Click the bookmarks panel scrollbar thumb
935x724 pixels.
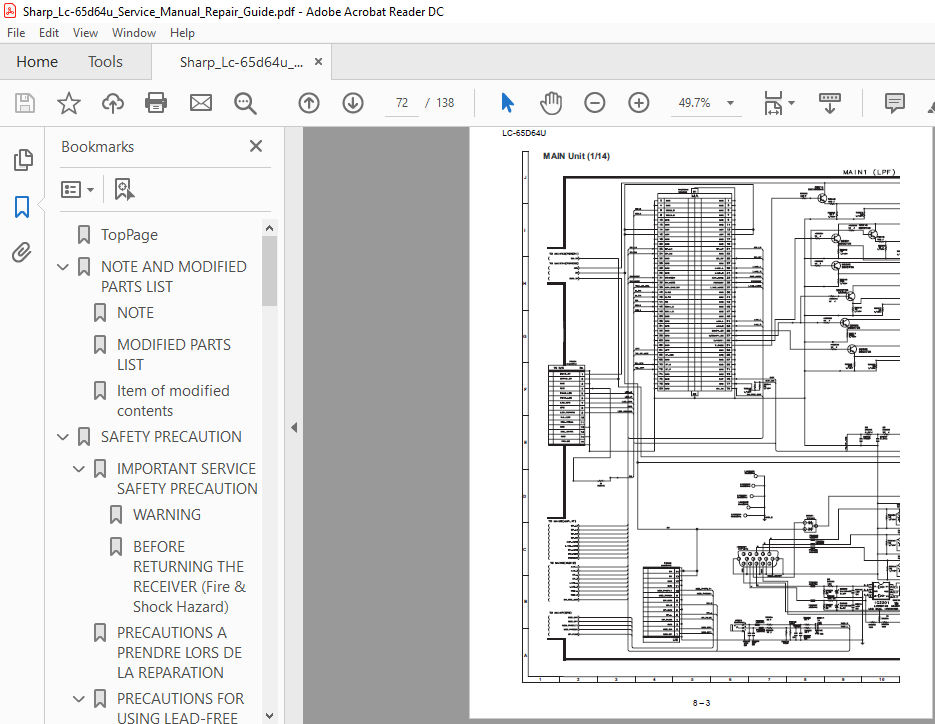coord(270,271)
